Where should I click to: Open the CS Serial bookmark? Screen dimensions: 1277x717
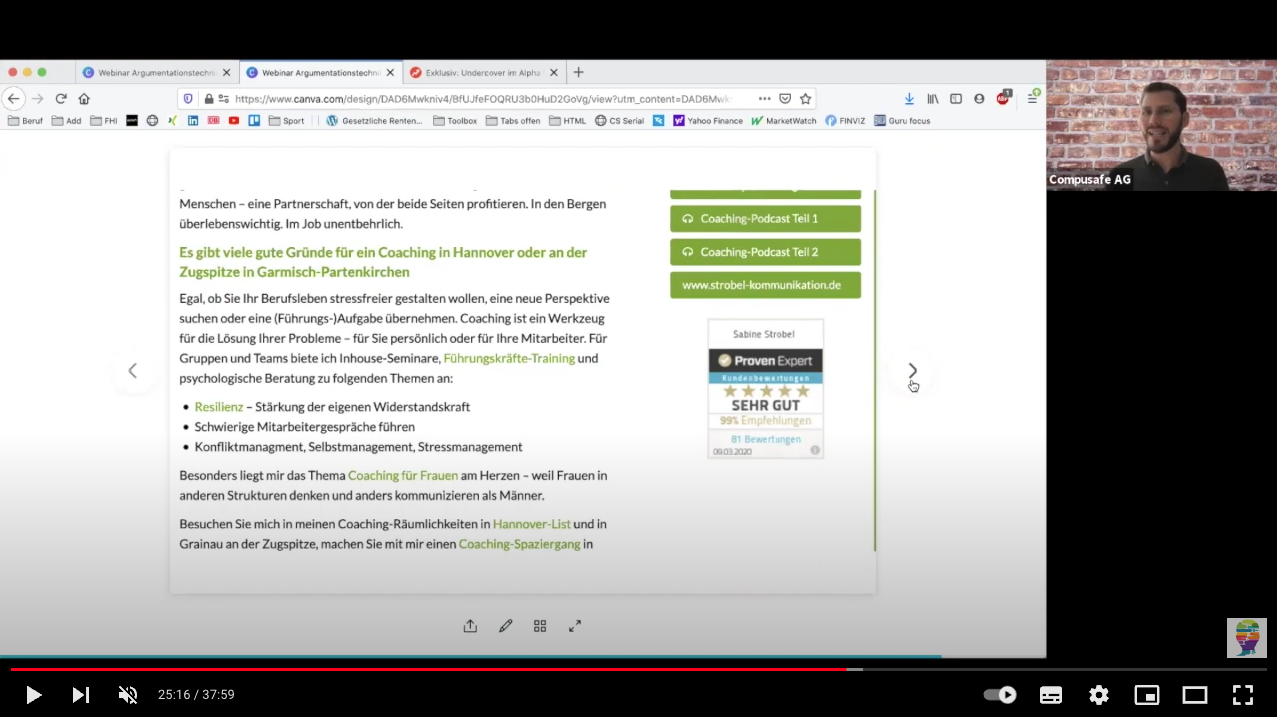tap(619, 121)
